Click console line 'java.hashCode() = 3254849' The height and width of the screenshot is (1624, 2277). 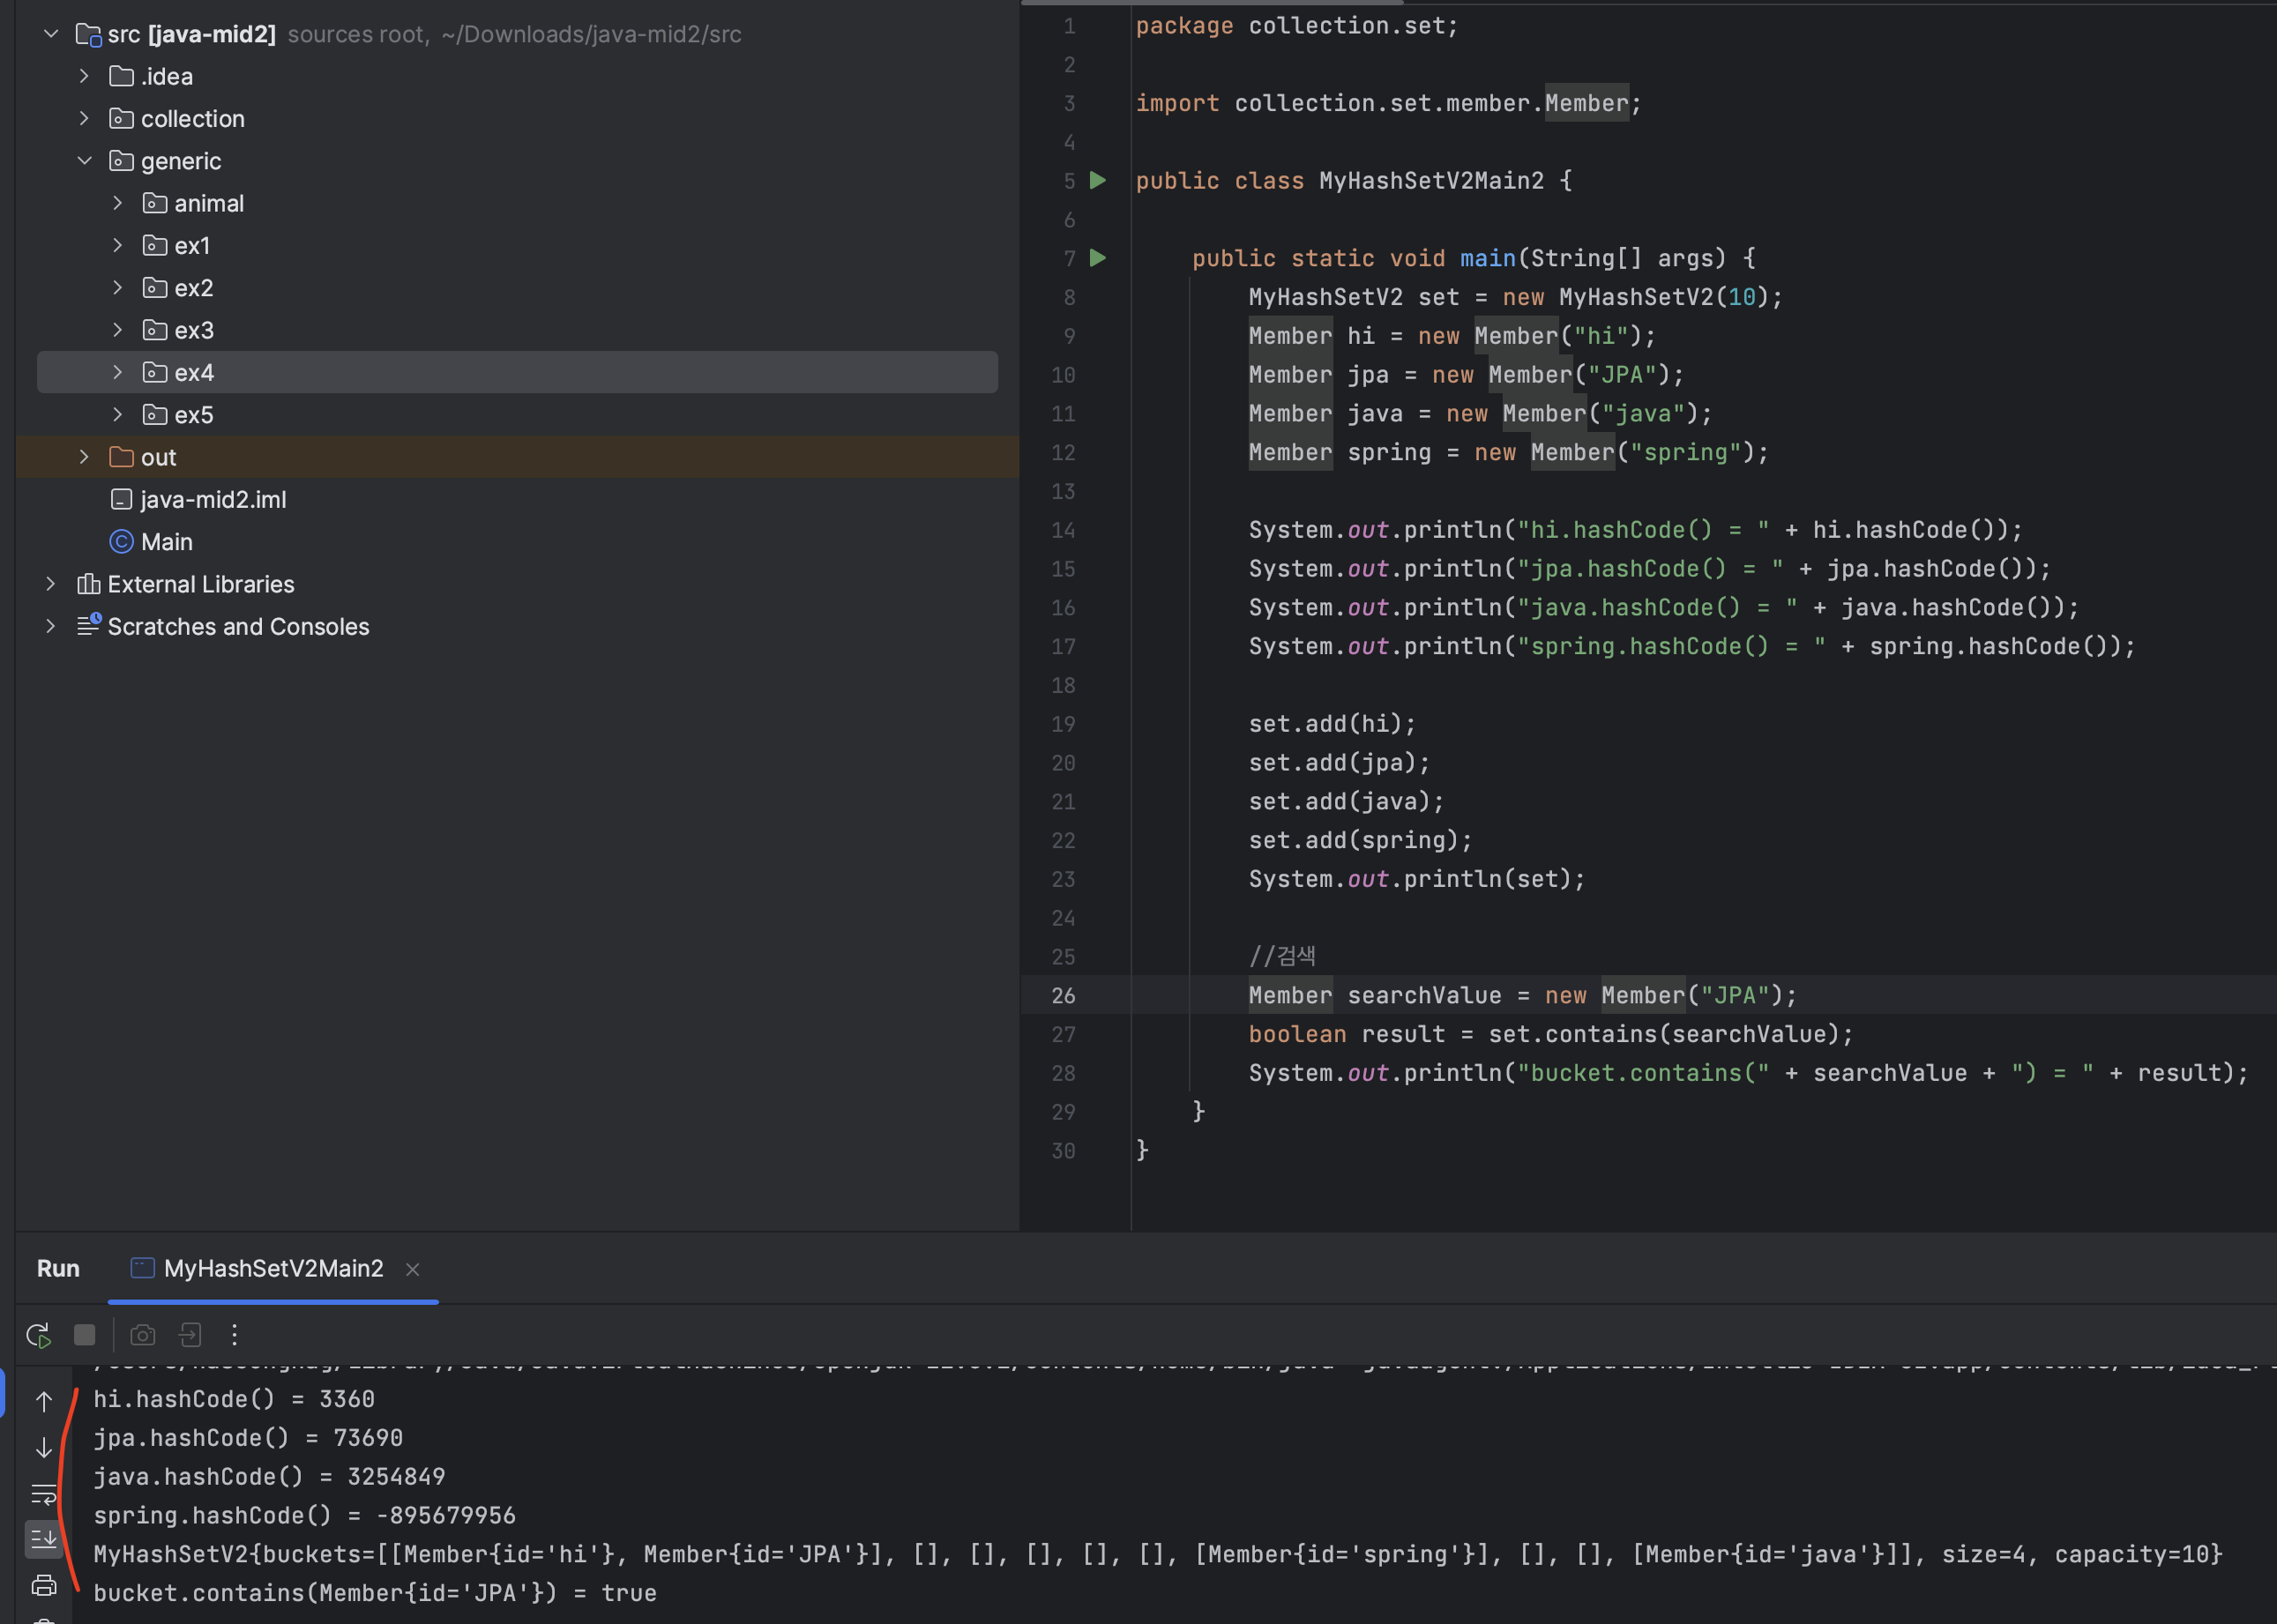(269, 1476)
